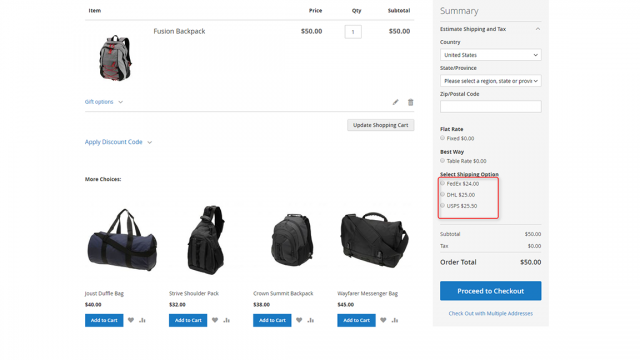Open Joust Duffle Bag product image
This screenshot has height=360, width=640.
(x=122, y=239)
